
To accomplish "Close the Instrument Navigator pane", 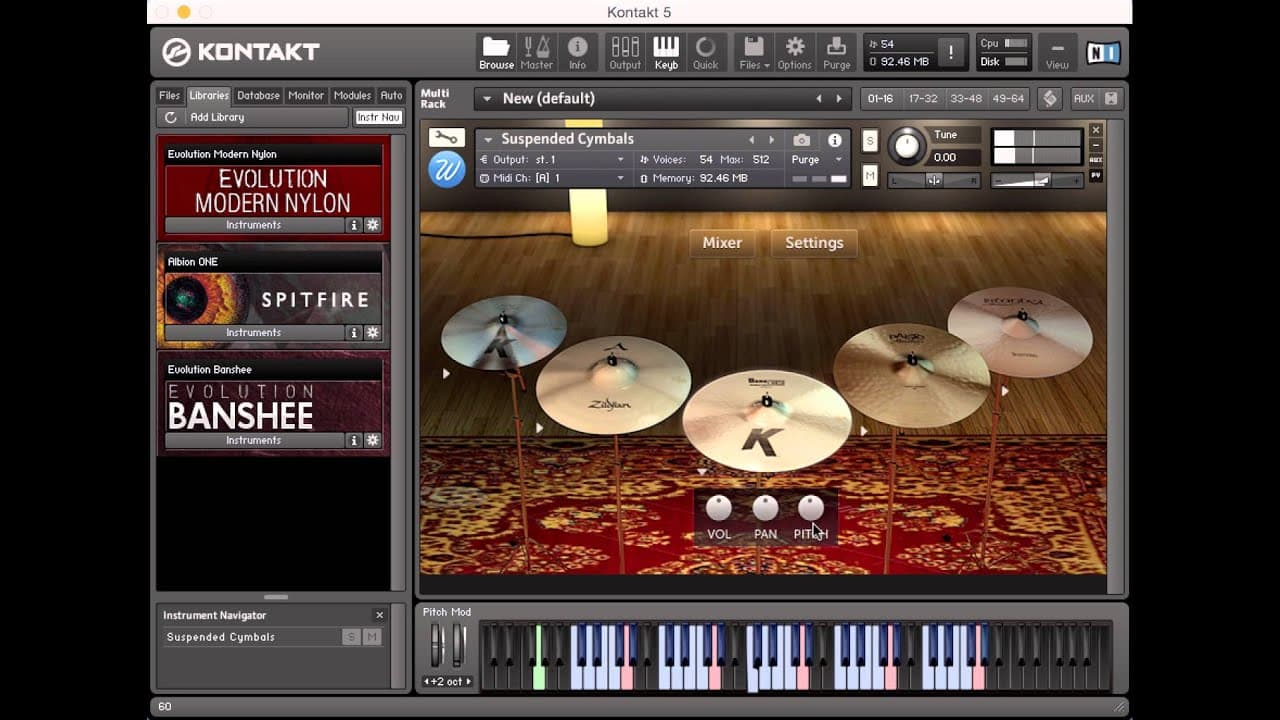I will click(x=379, y=615).
